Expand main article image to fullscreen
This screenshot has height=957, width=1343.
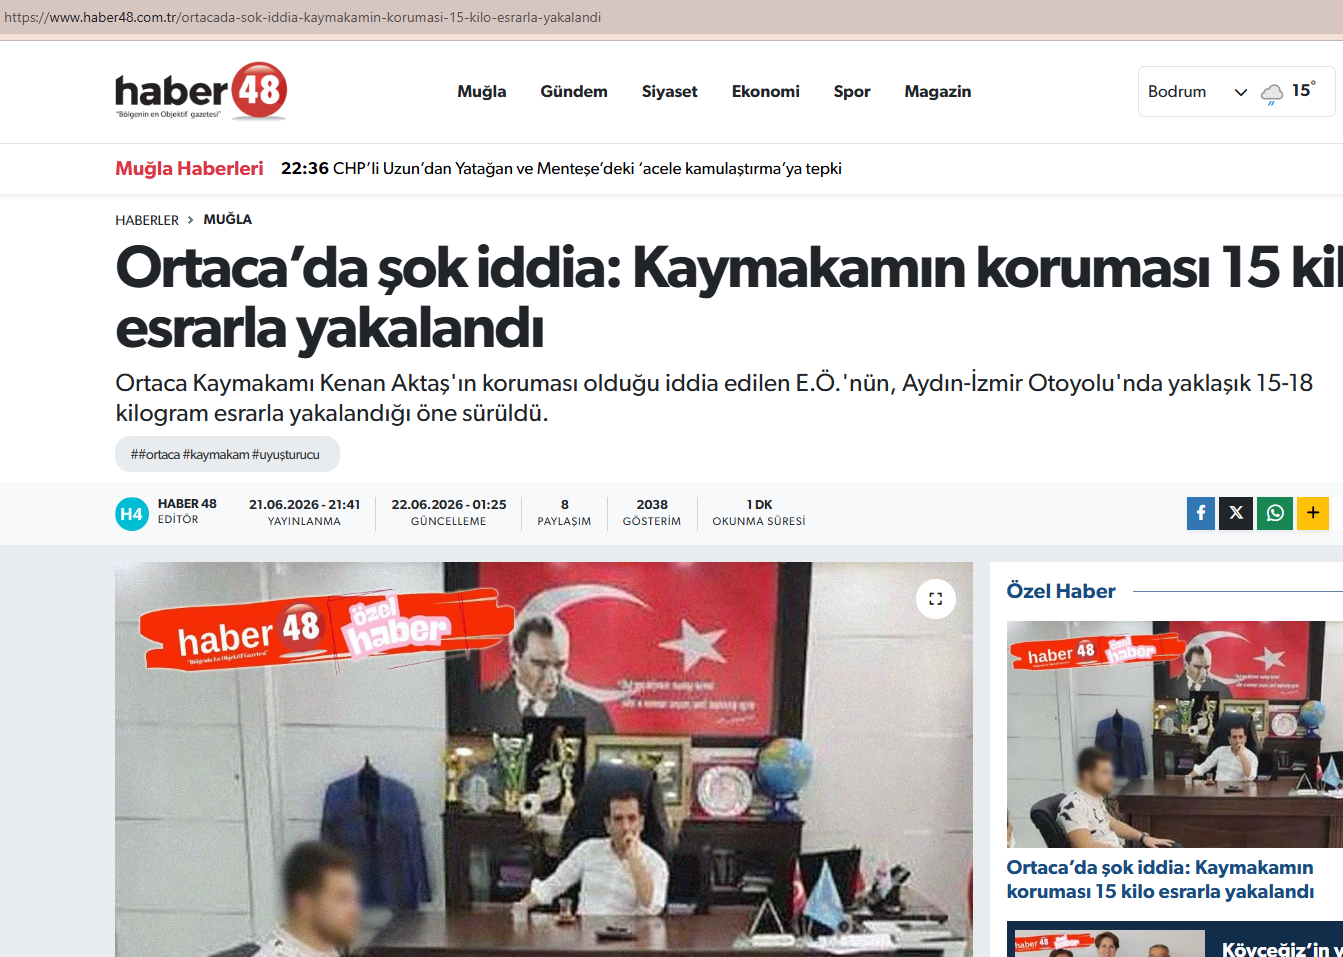[x=936, y=599]
